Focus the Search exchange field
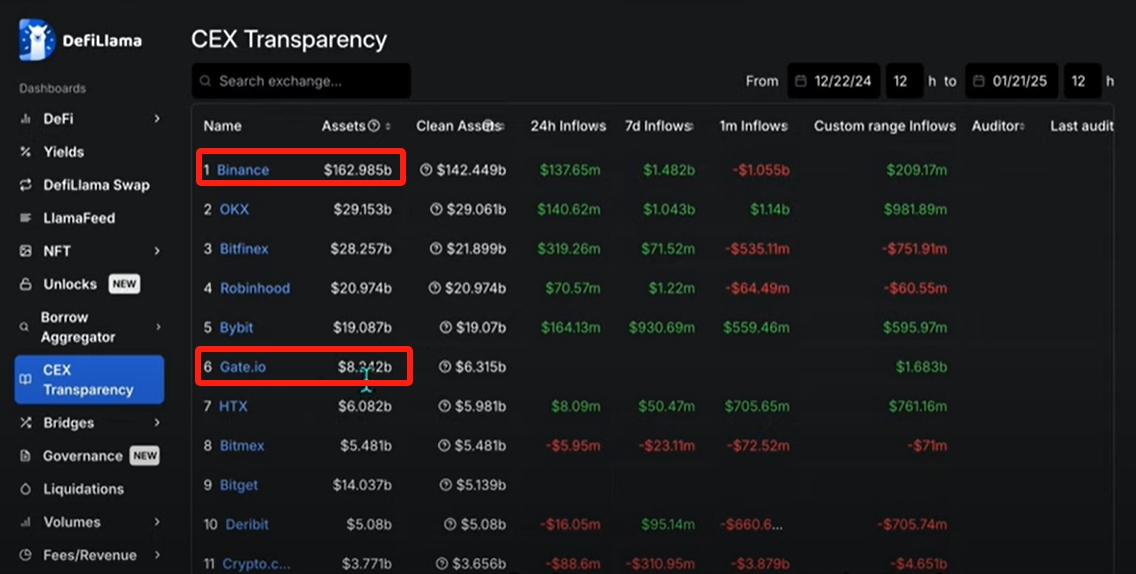 point(301,81)
